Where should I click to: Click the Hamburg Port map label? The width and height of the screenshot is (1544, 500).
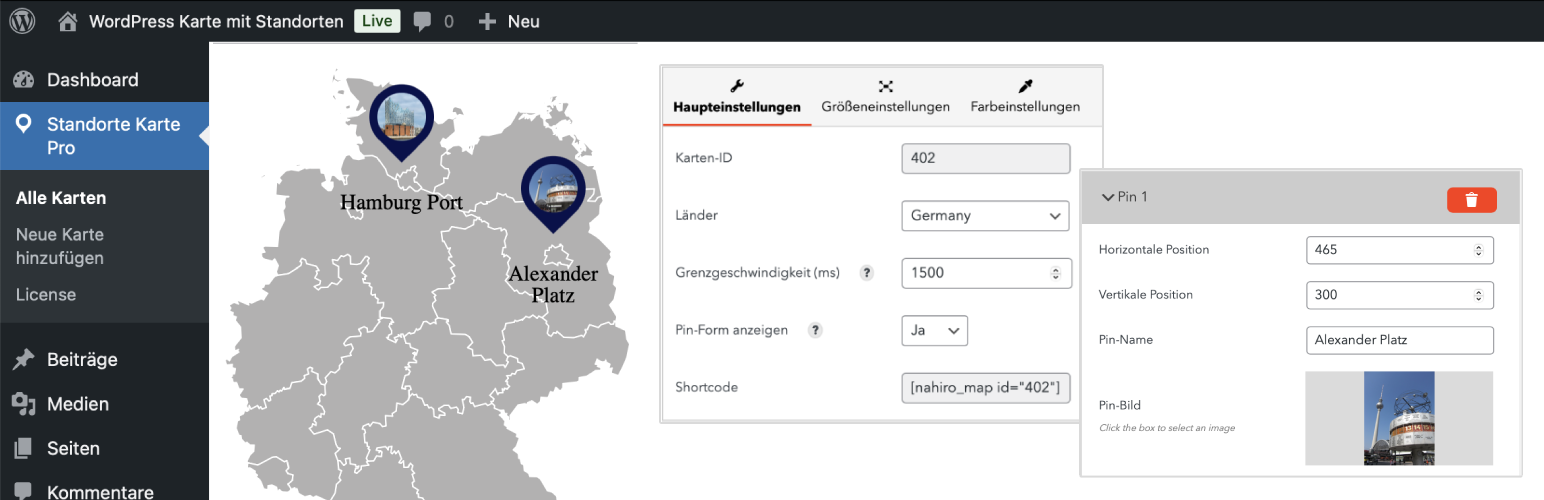coord(401,203)
